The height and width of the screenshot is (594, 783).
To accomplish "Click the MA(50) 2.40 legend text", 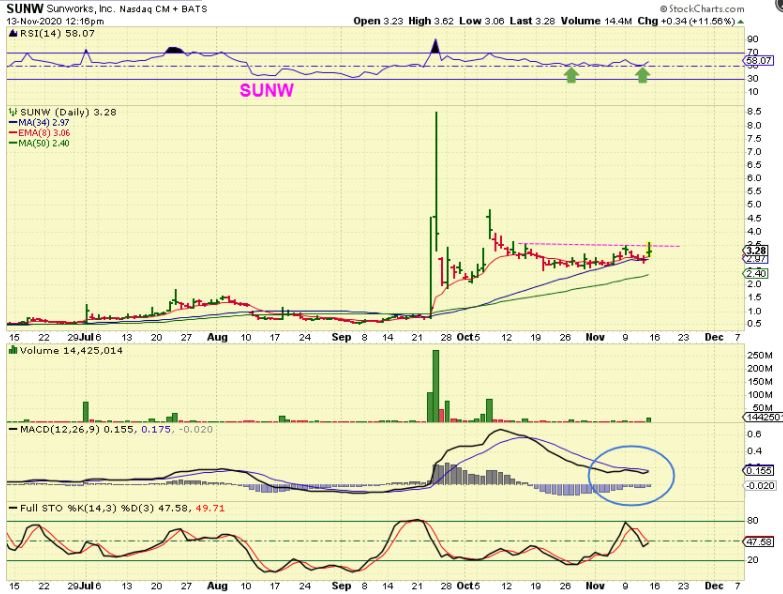I will tap(44, 144).
